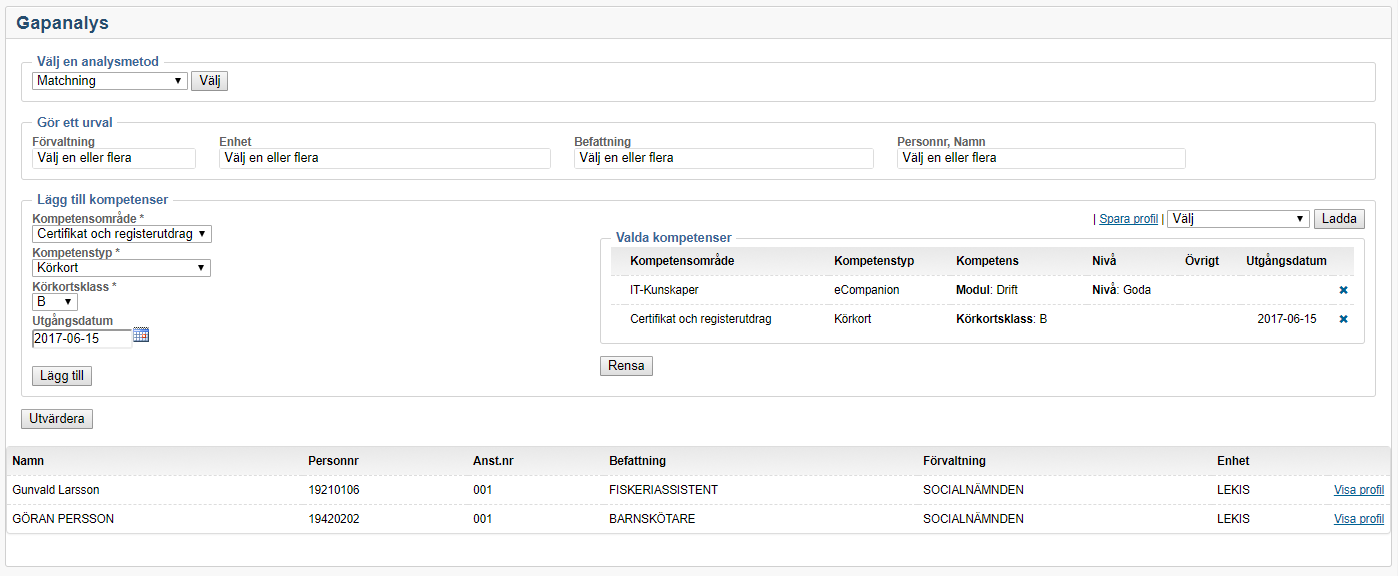Open Visa profil for Gunvald Larsson
Image resolution: width=1398 pixels, height=576 pixels.
pos(1358,490)
